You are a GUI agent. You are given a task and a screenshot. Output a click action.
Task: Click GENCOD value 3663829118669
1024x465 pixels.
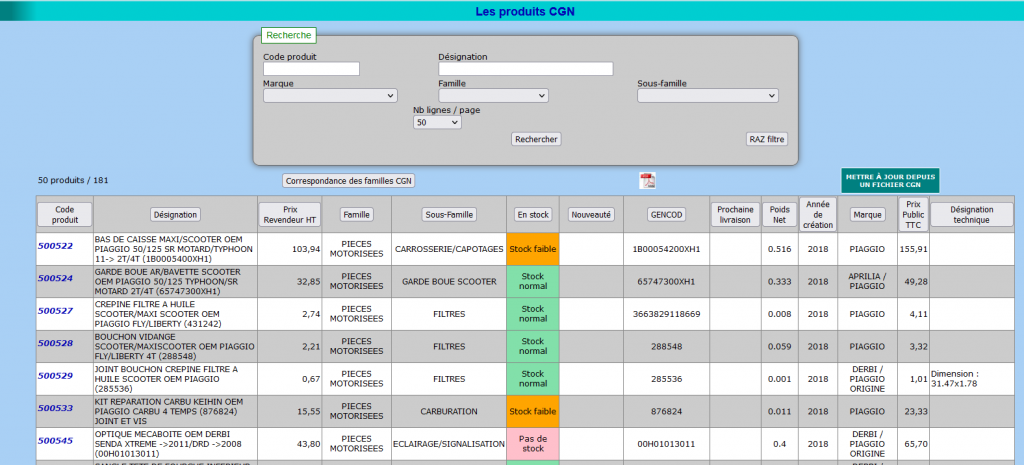[x=666, y=314]
